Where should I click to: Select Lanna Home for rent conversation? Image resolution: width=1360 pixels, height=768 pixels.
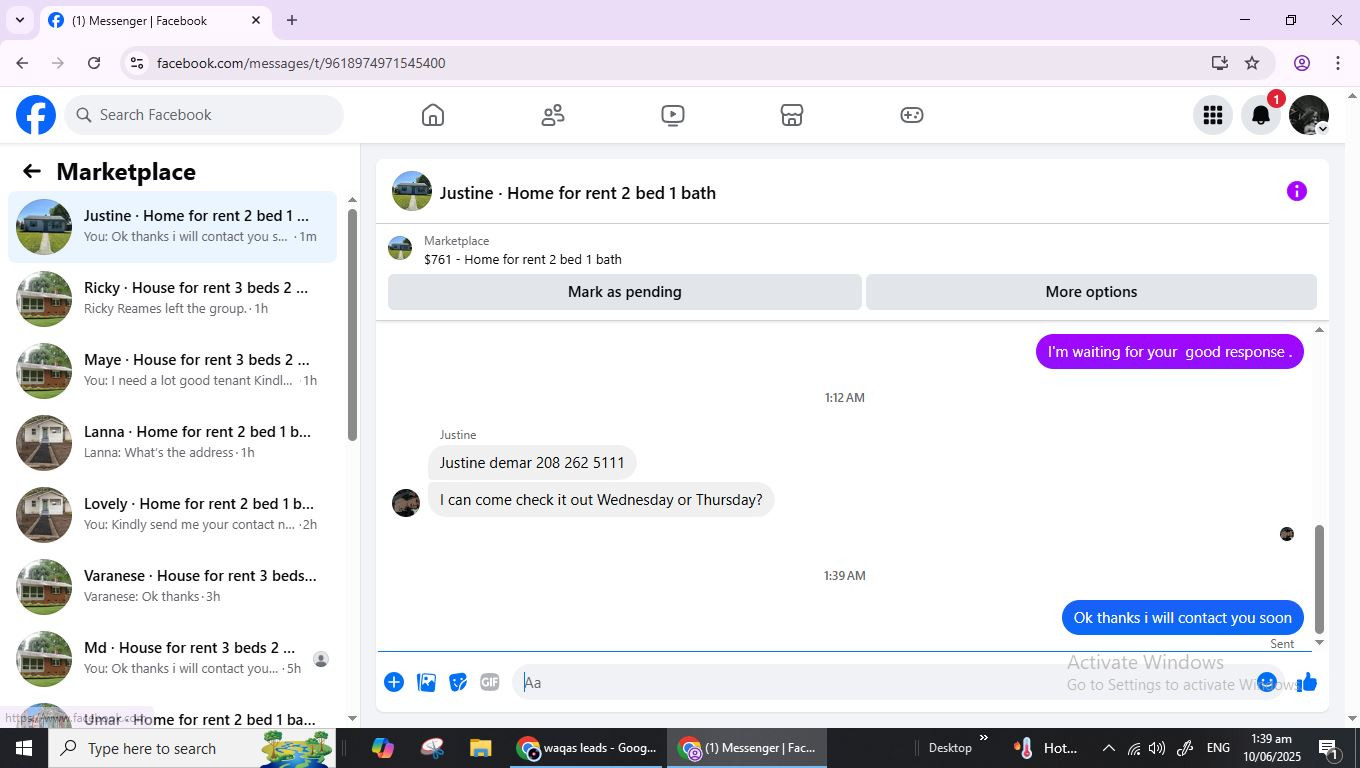[173, 443]
